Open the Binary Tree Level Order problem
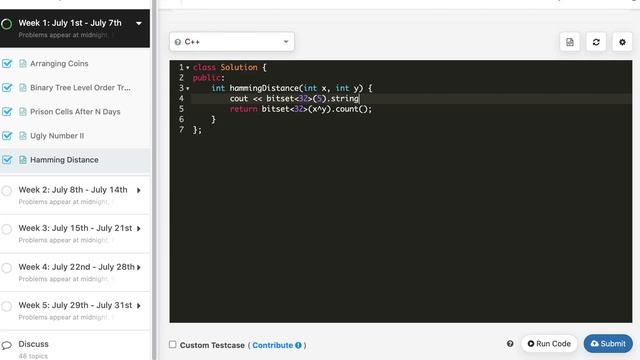This screenshot has width=640, height=360. [80, 88]
